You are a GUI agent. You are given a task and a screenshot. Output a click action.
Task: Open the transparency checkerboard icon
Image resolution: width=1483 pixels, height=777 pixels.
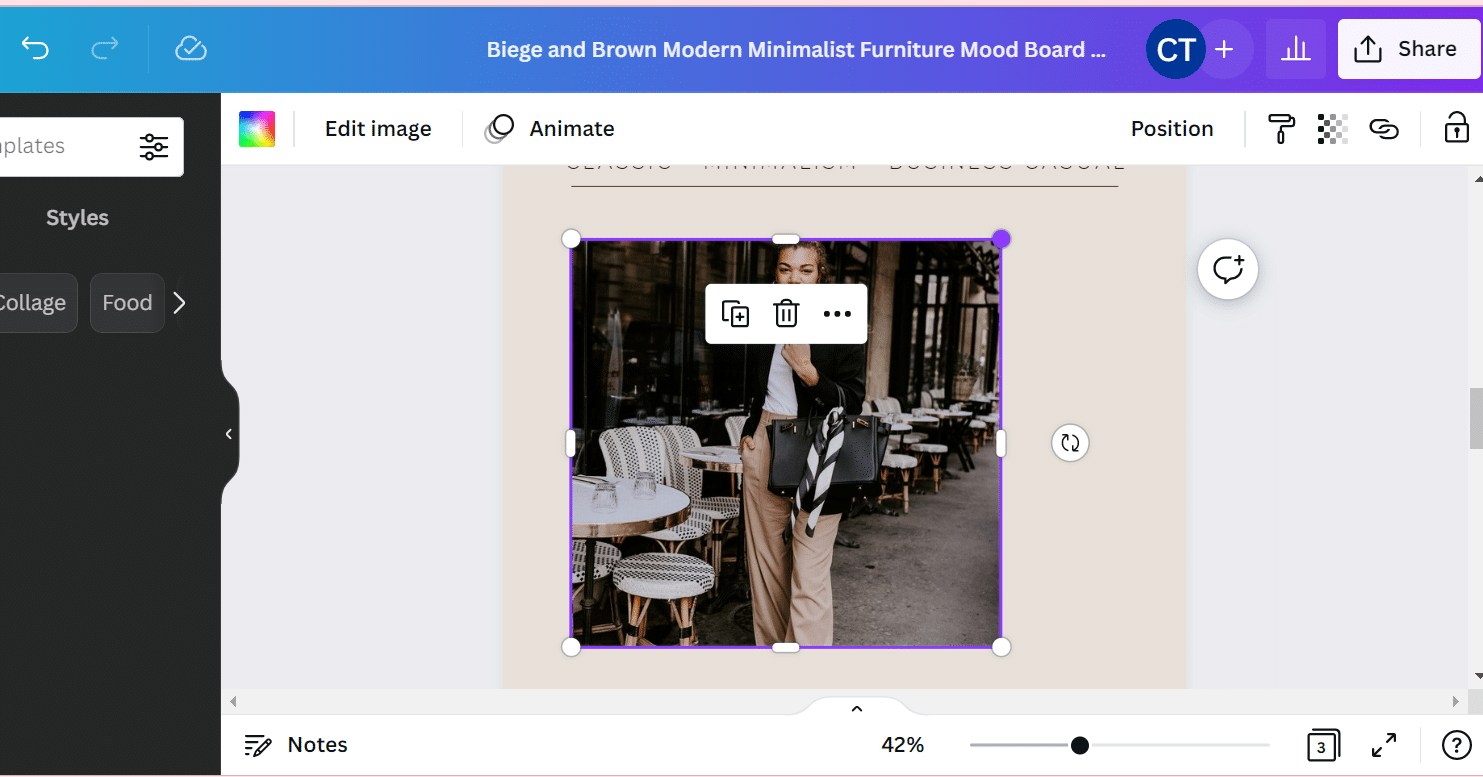(x=1332, y=129)
